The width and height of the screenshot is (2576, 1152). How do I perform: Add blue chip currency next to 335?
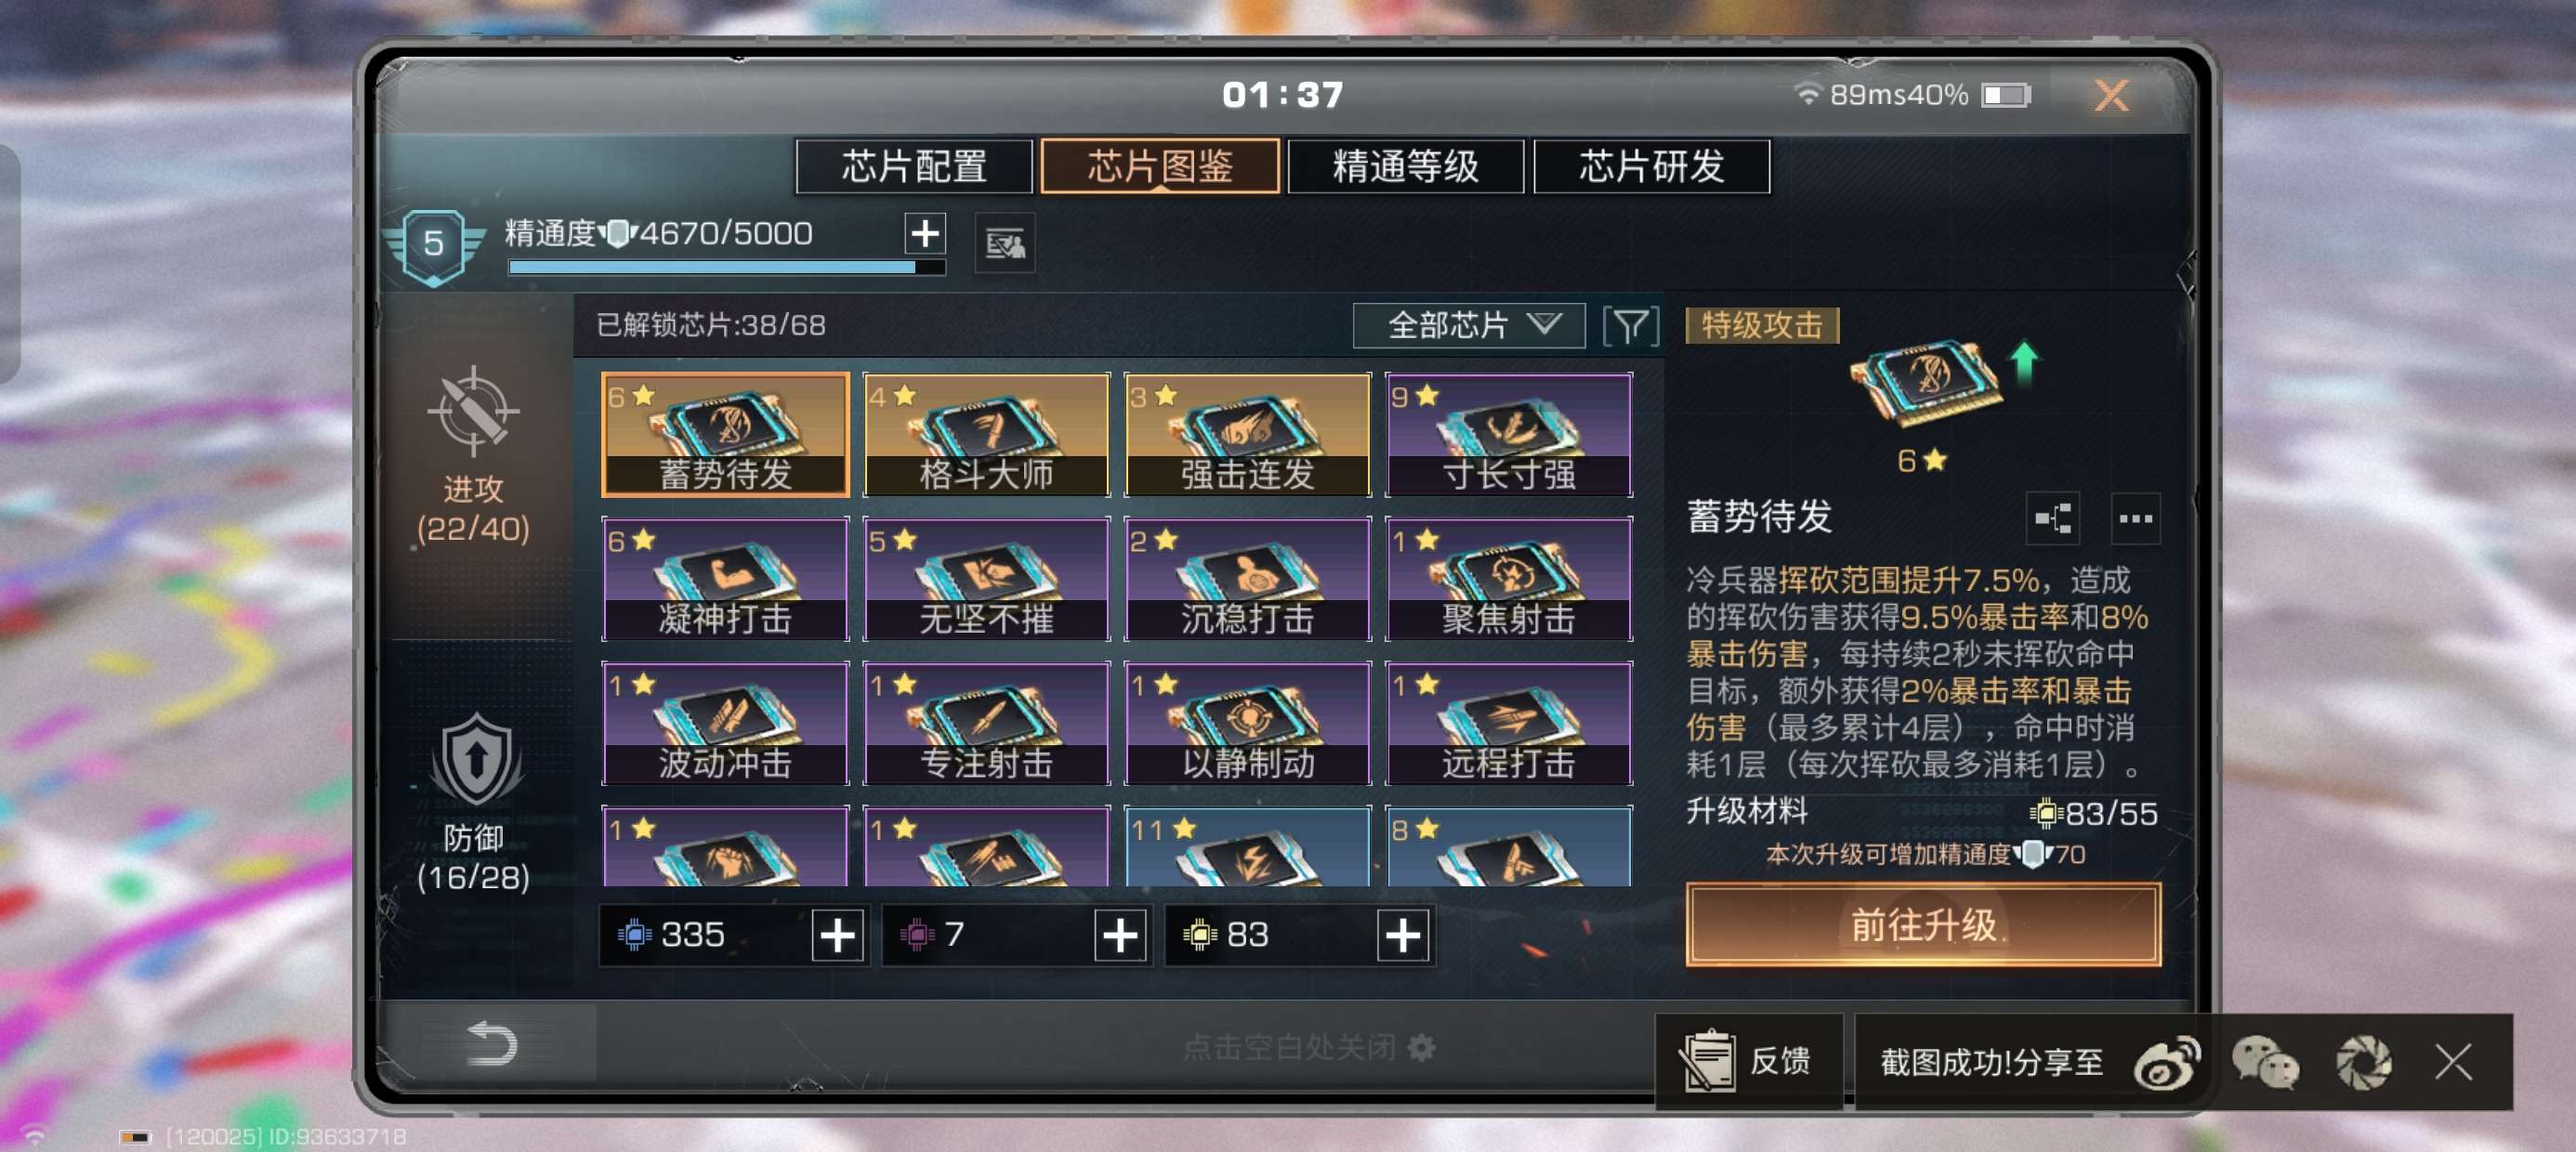(837, 936)
